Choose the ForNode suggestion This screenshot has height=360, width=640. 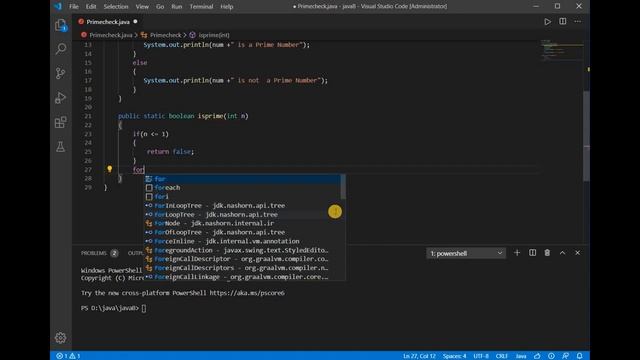[242, 223]
